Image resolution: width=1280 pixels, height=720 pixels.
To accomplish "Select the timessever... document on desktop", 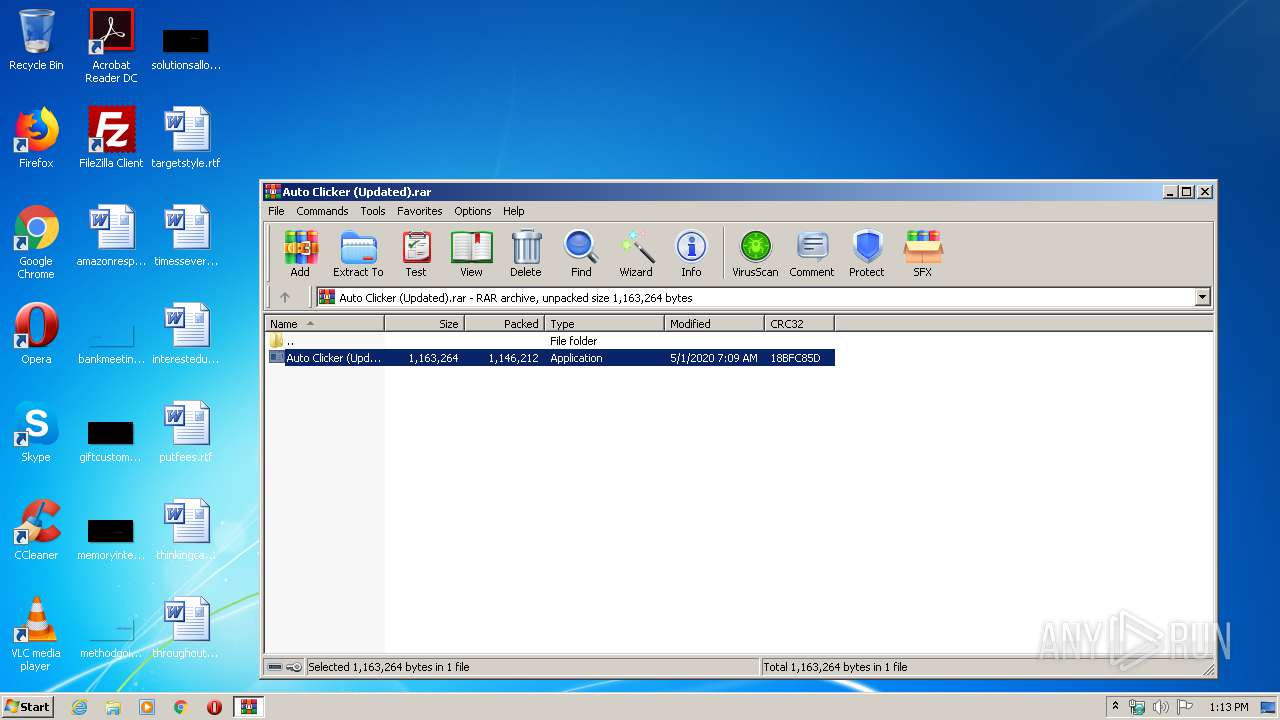I will [186, 236].
